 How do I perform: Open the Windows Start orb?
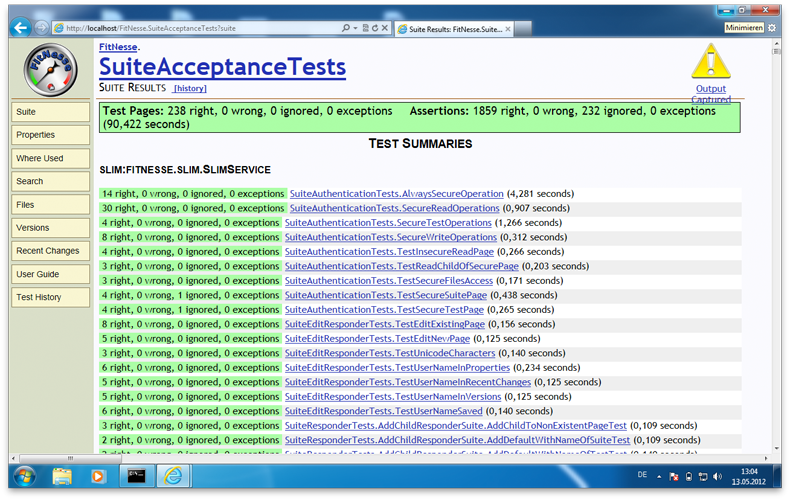[25, 476]
